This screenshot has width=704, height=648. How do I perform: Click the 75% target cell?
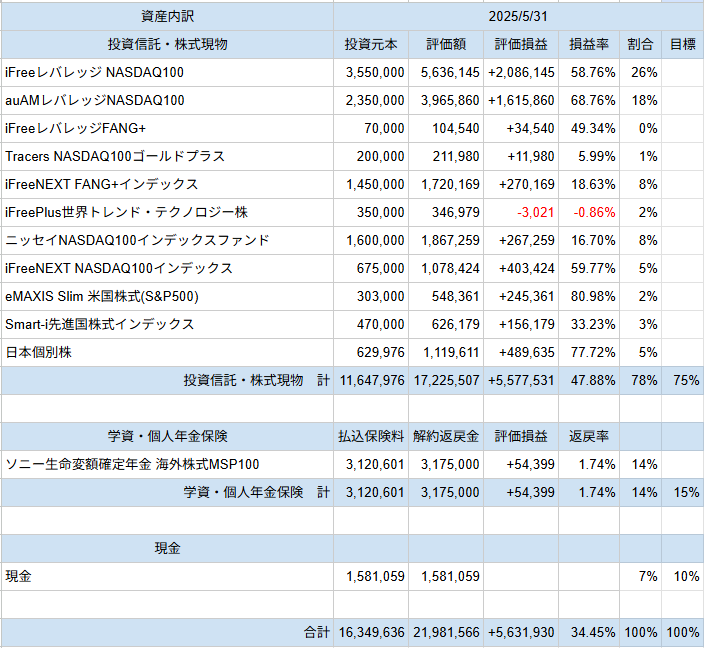click(x=682, y=380)
